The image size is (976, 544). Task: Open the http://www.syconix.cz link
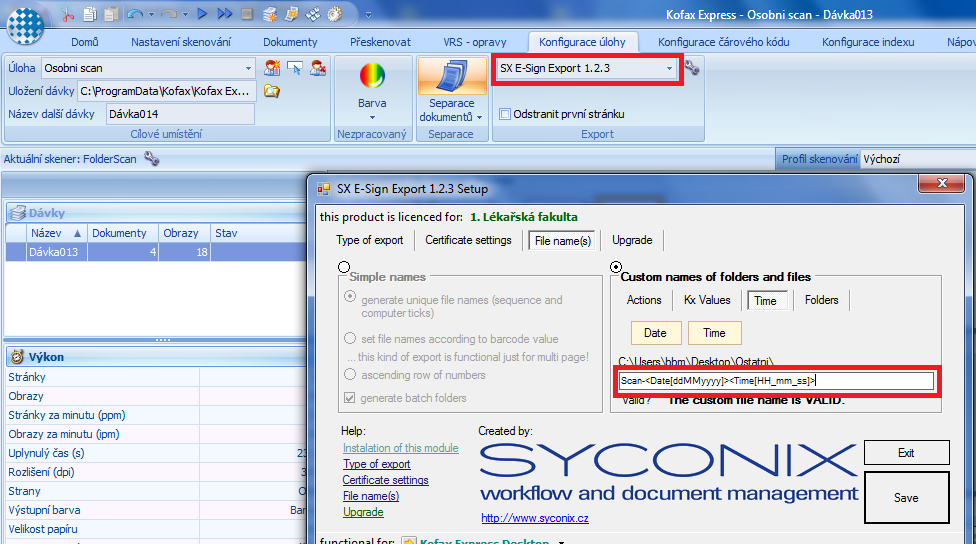pos(535,518)
